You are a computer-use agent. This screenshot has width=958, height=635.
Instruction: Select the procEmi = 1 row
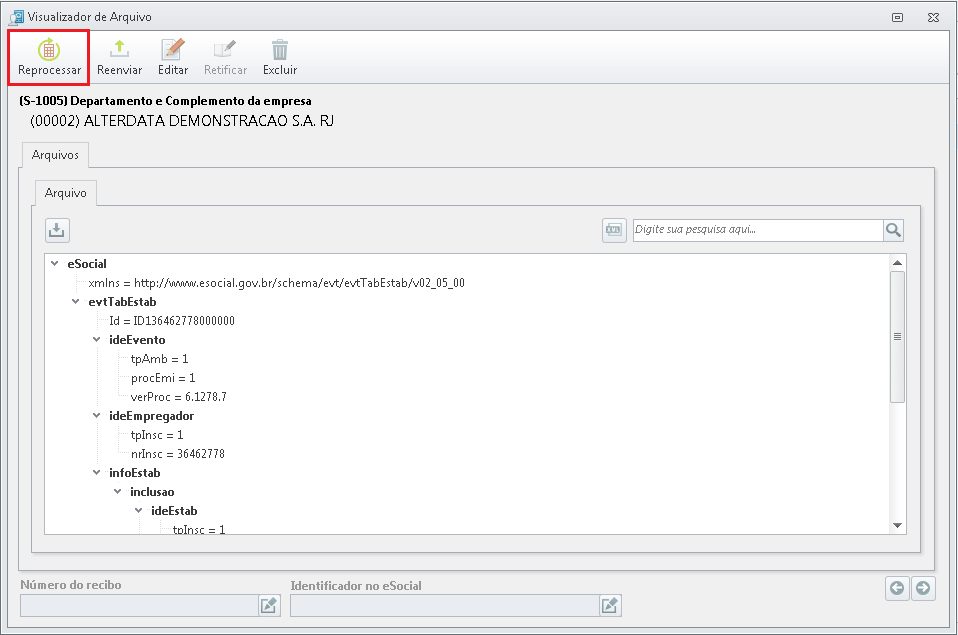[x=163, y=378]
